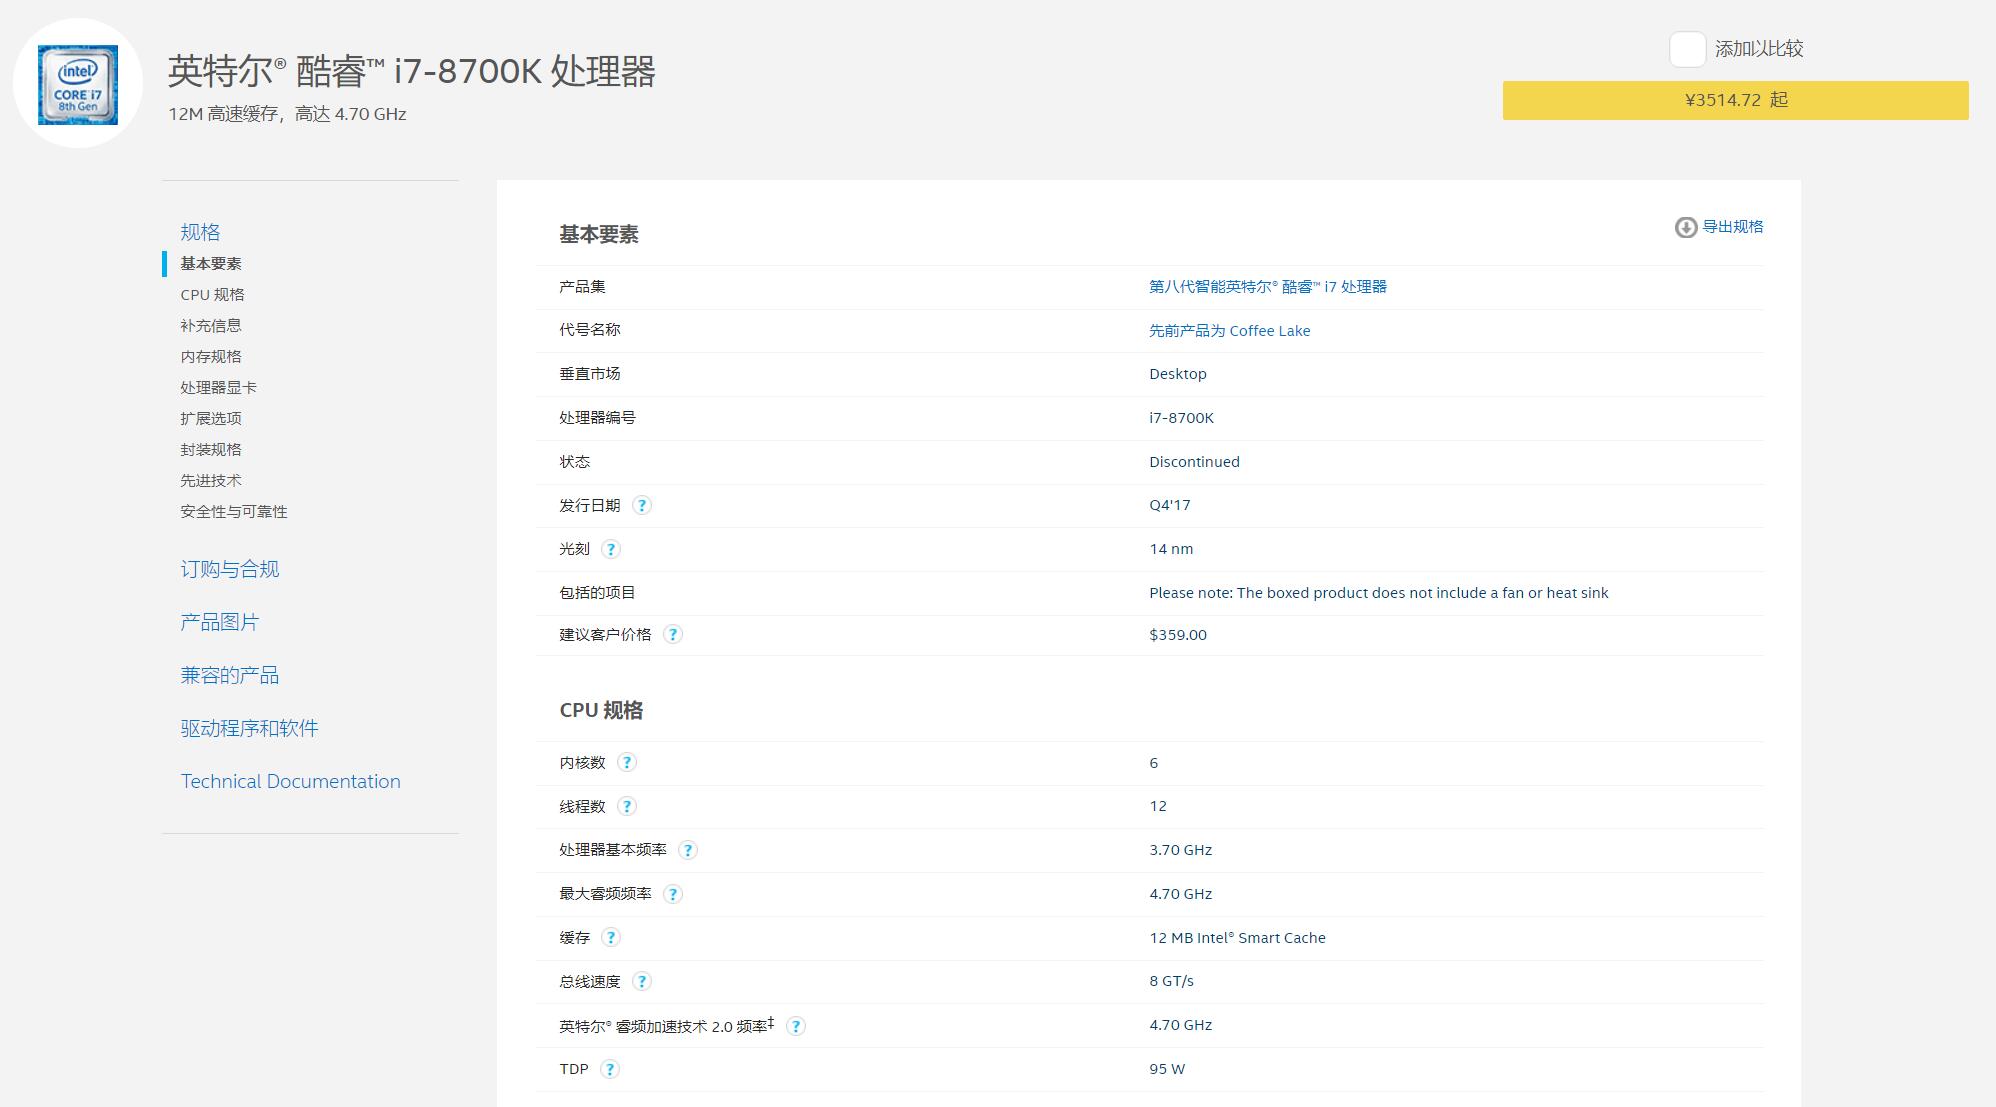Jump to 扩展选项 in sidebar

[211, 419]
